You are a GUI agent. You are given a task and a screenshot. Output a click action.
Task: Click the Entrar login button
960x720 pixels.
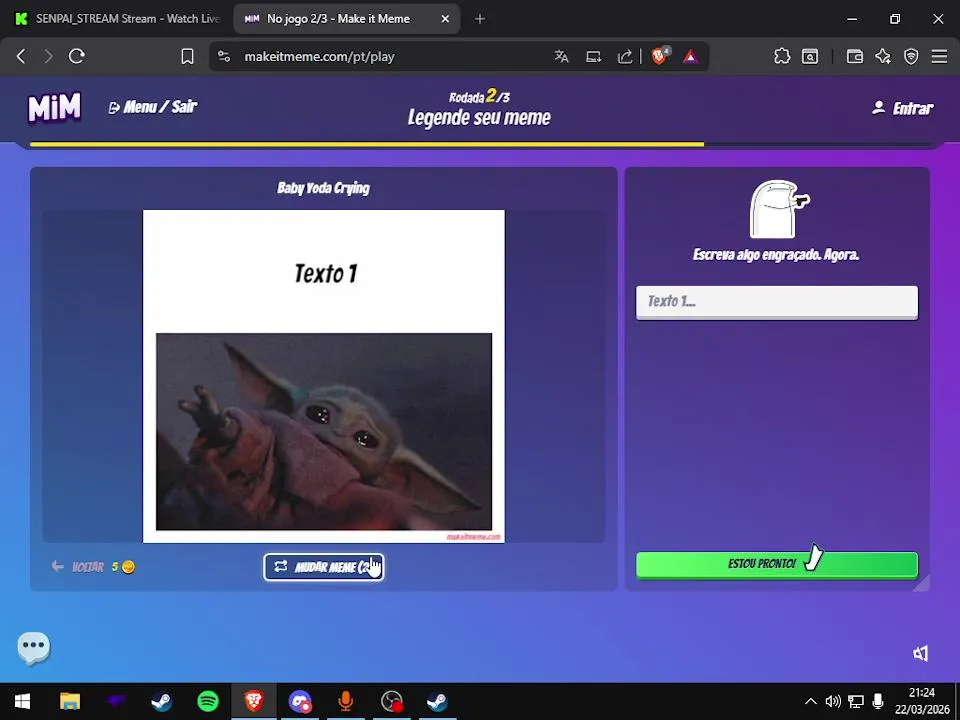[x=902, y=108]
